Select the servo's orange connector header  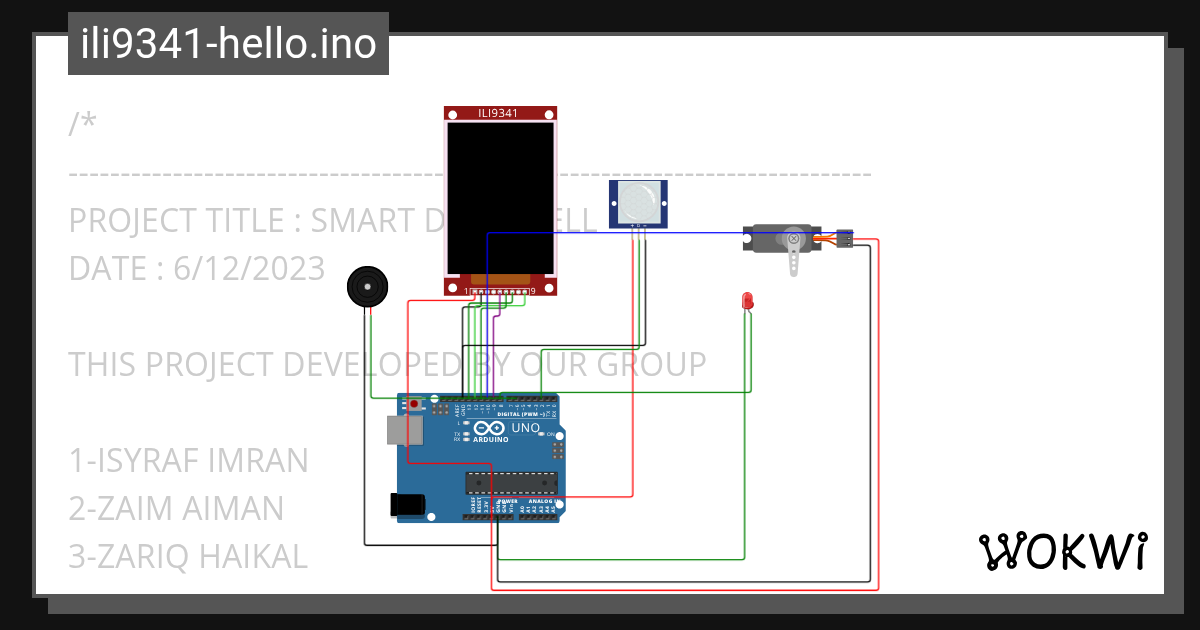845,239
